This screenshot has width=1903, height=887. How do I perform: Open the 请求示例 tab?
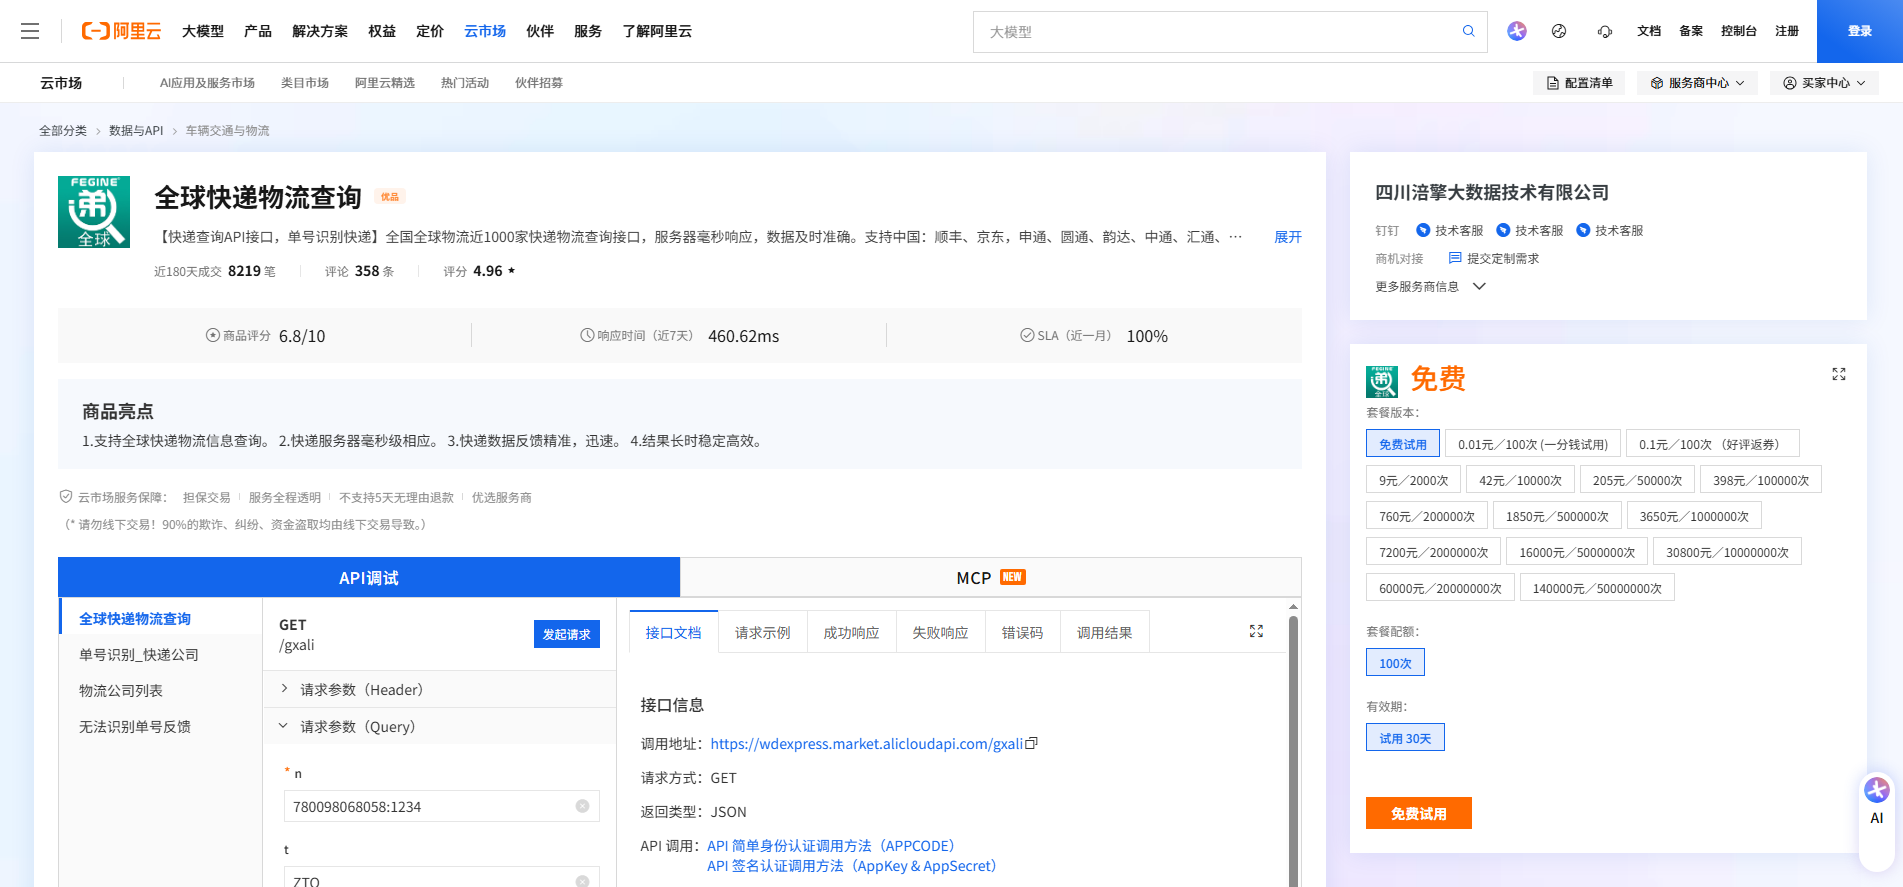(763, 632)
